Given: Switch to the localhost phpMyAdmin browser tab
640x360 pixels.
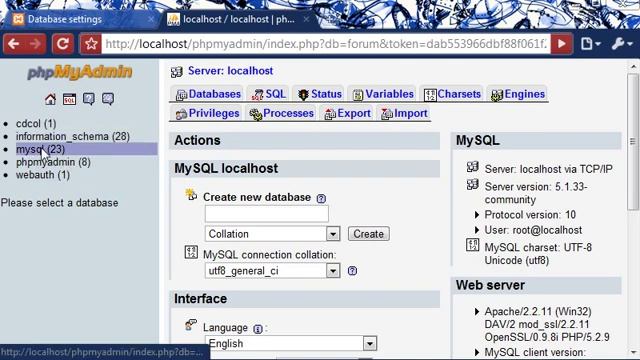Looking at the screenshot, I should tap(239, 19).
